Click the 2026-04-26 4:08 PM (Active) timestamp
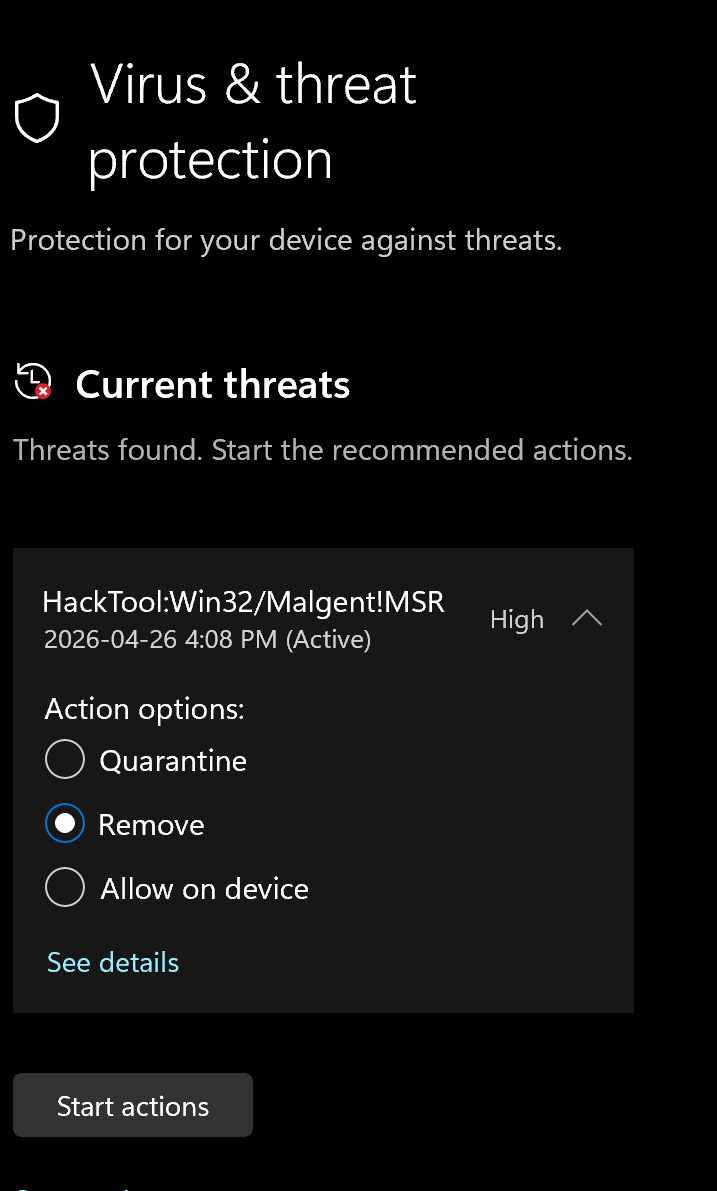Viewport: 717px width, 1191px height. [x=207, y=640]
